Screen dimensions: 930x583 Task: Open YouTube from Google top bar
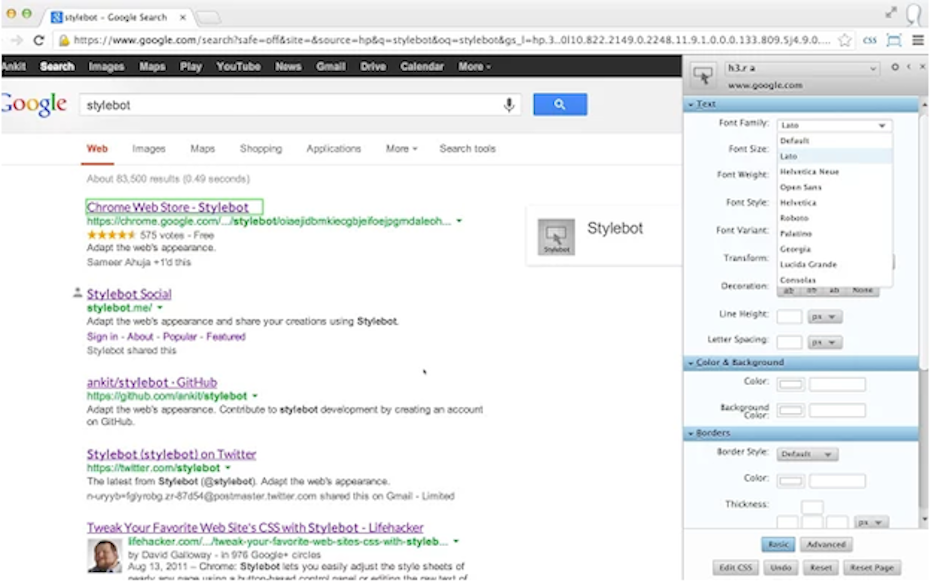(238, 66)
